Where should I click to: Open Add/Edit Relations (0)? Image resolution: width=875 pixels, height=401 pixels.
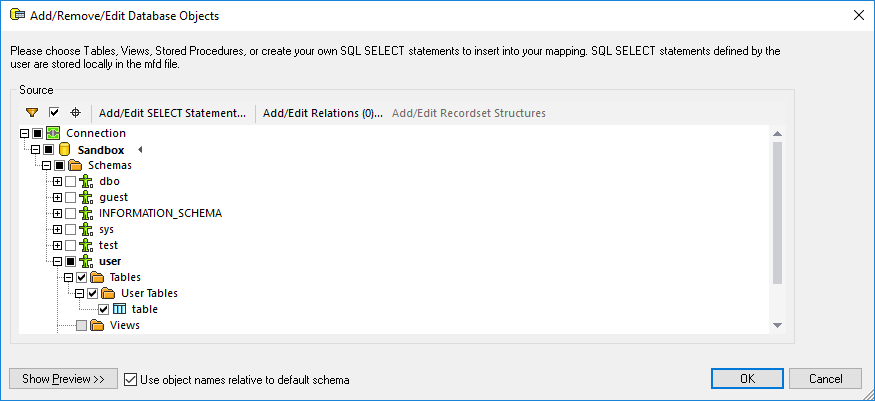[322, 113]
